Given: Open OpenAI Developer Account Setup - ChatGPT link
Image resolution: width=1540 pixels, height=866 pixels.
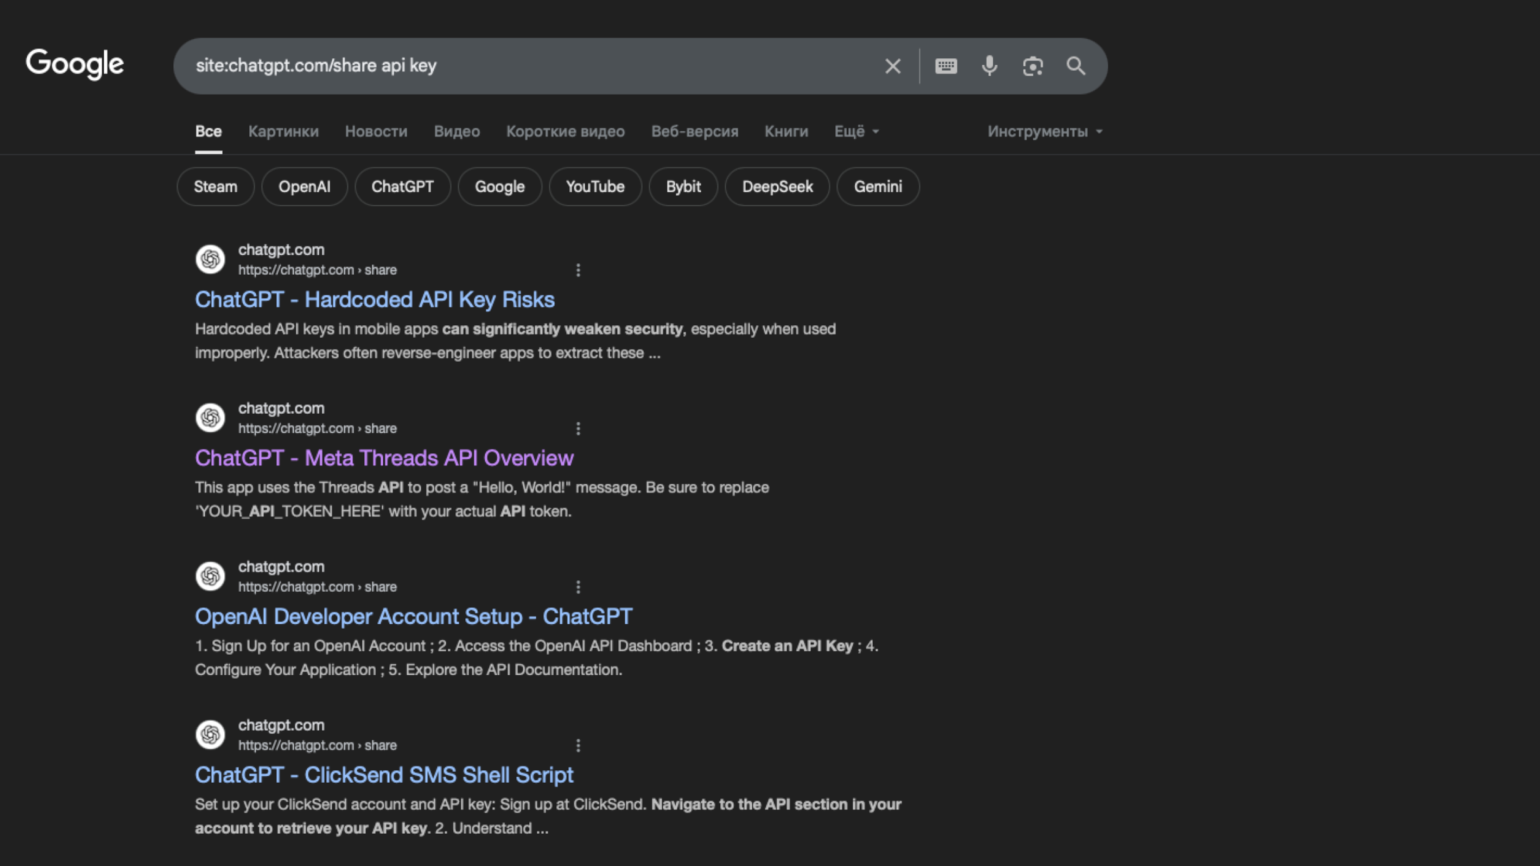Looking at the screenshot, I should (x=414, y=616).
